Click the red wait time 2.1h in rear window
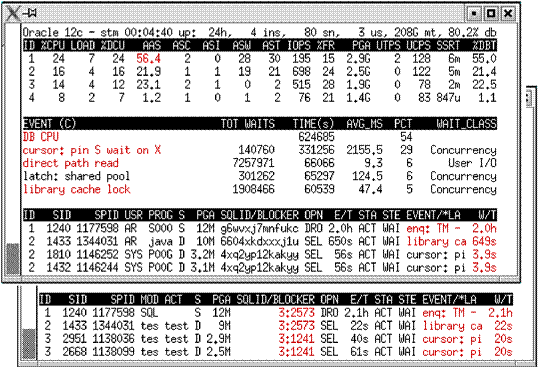538x367 pixels. point(500,313)
